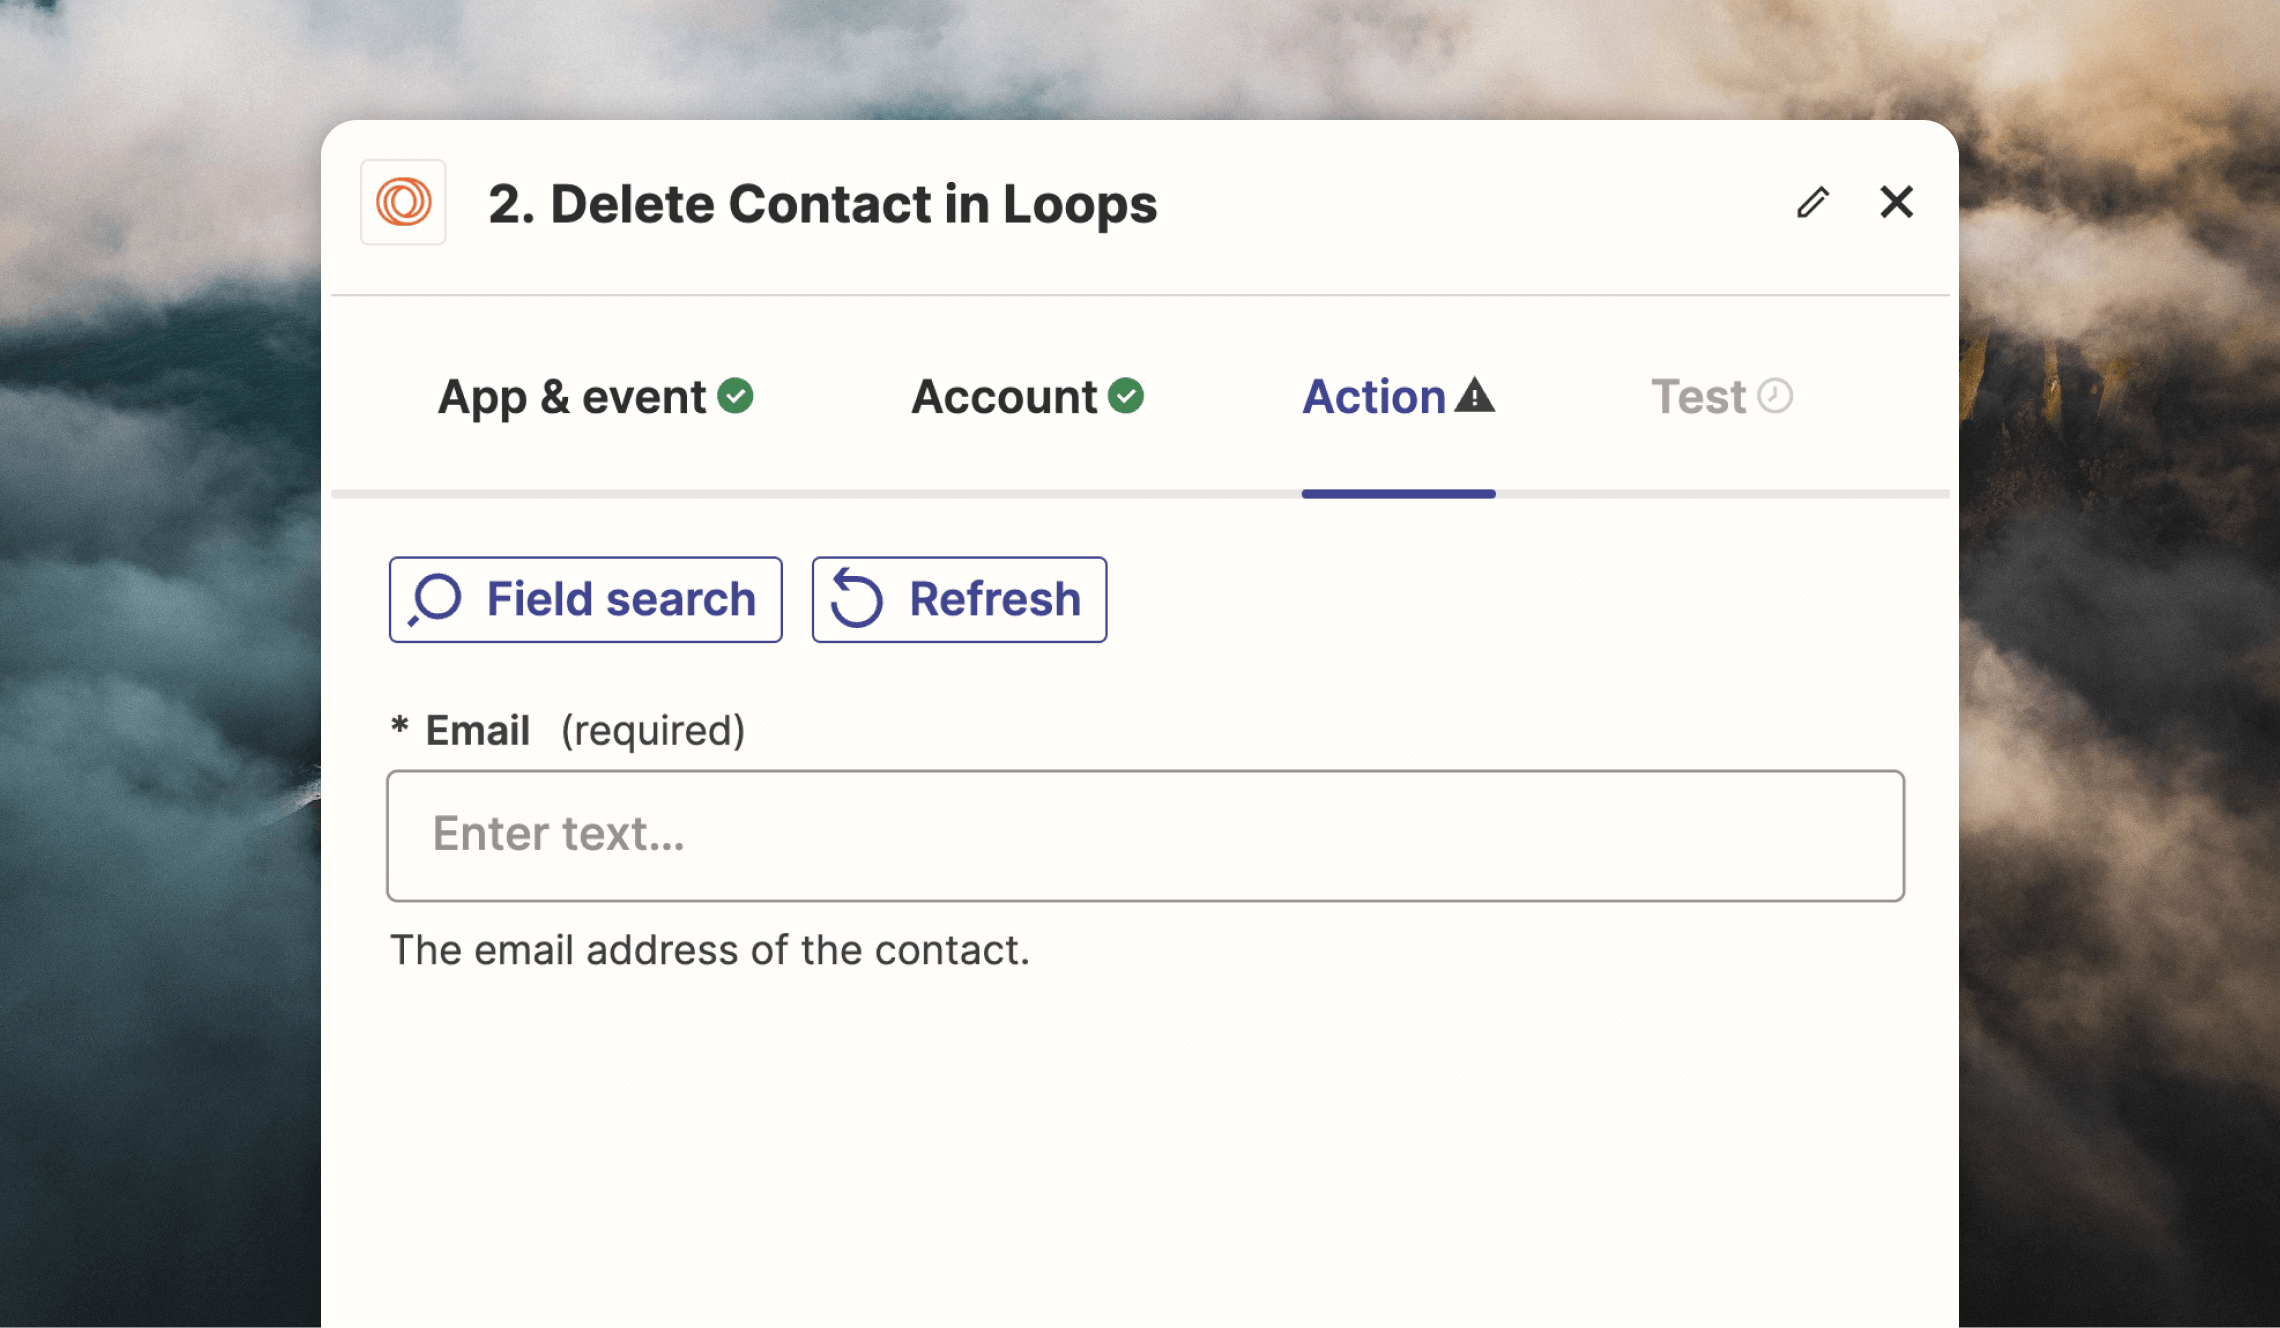This screenshot has width=2280, height=1328.
Task: Focus the Email text input field
Action: tap(1145, 836)
